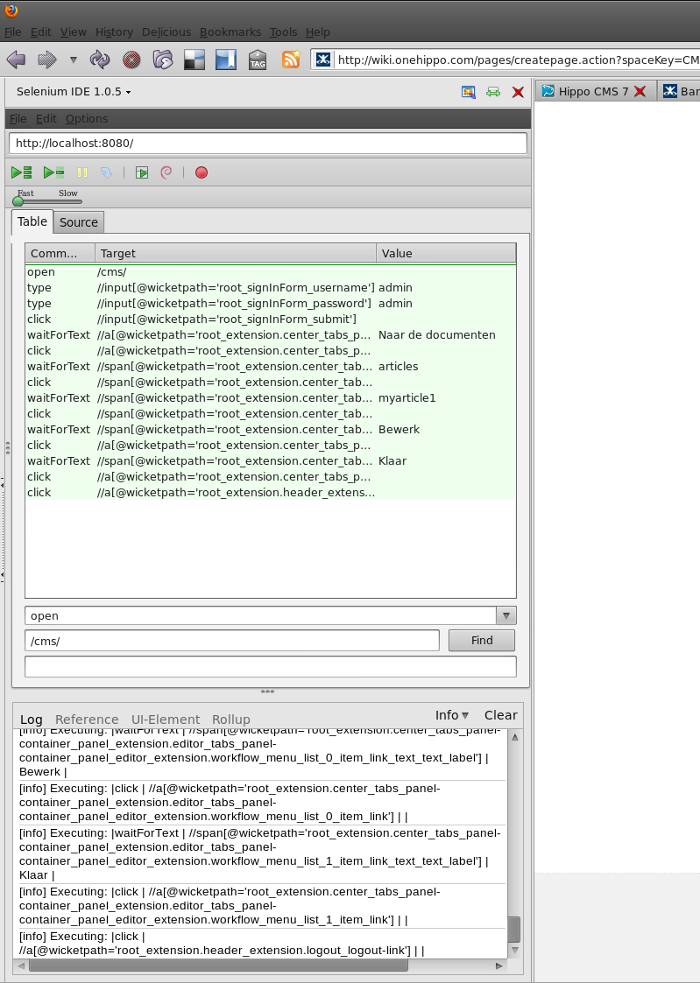Select the waitForText 'Bewerk' row
Viewport: 700px width, 983px height.
click(x=271, y=429)
